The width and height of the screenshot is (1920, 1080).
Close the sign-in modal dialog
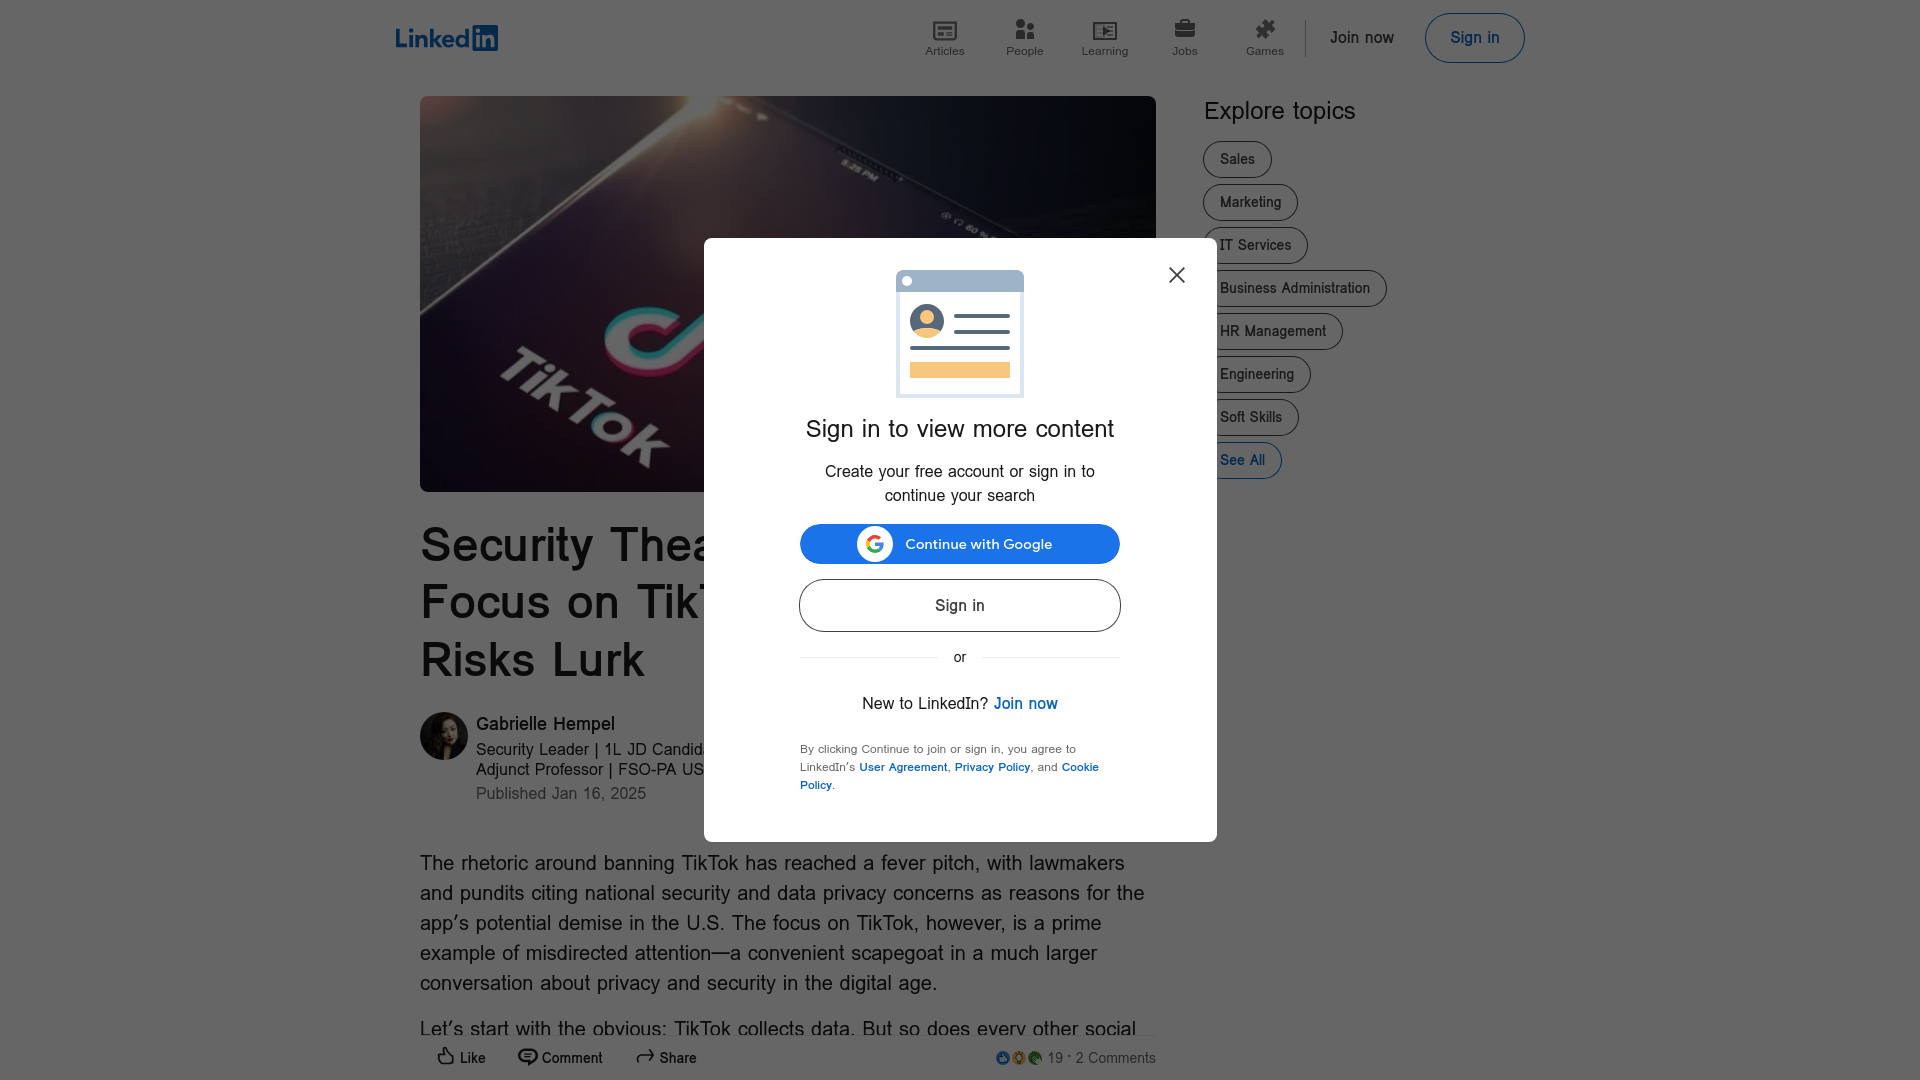coord(1176,274)
